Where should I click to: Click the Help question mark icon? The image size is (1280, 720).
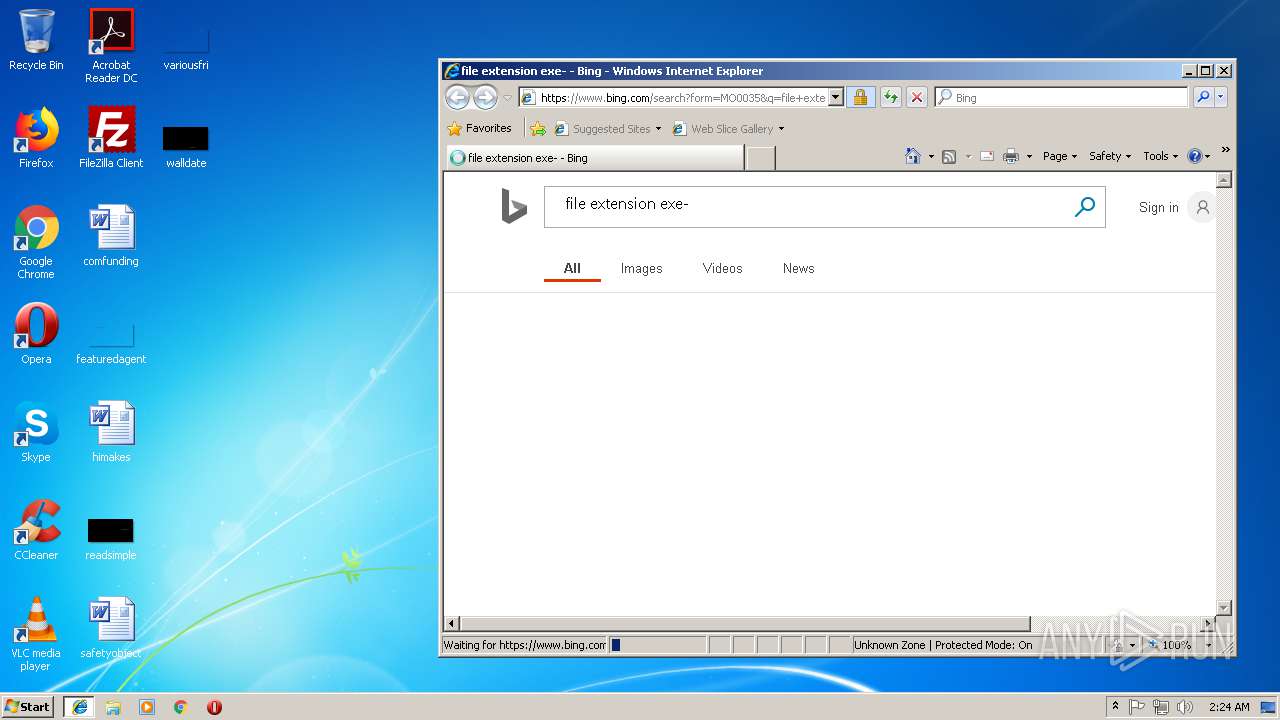1194,156
